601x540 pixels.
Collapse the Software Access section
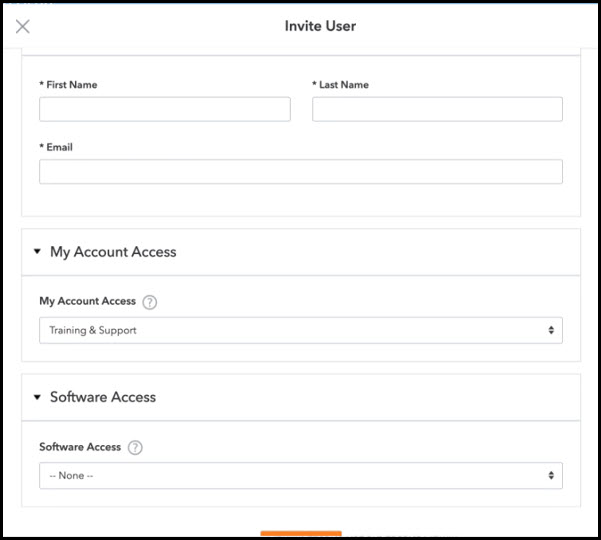click(37, 397)
